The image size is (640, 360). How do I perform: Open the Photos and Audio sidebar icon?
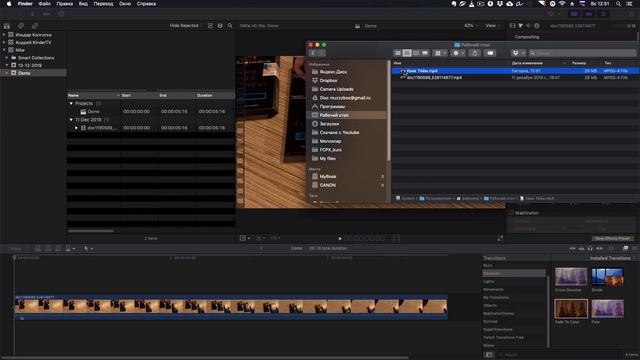21,26
